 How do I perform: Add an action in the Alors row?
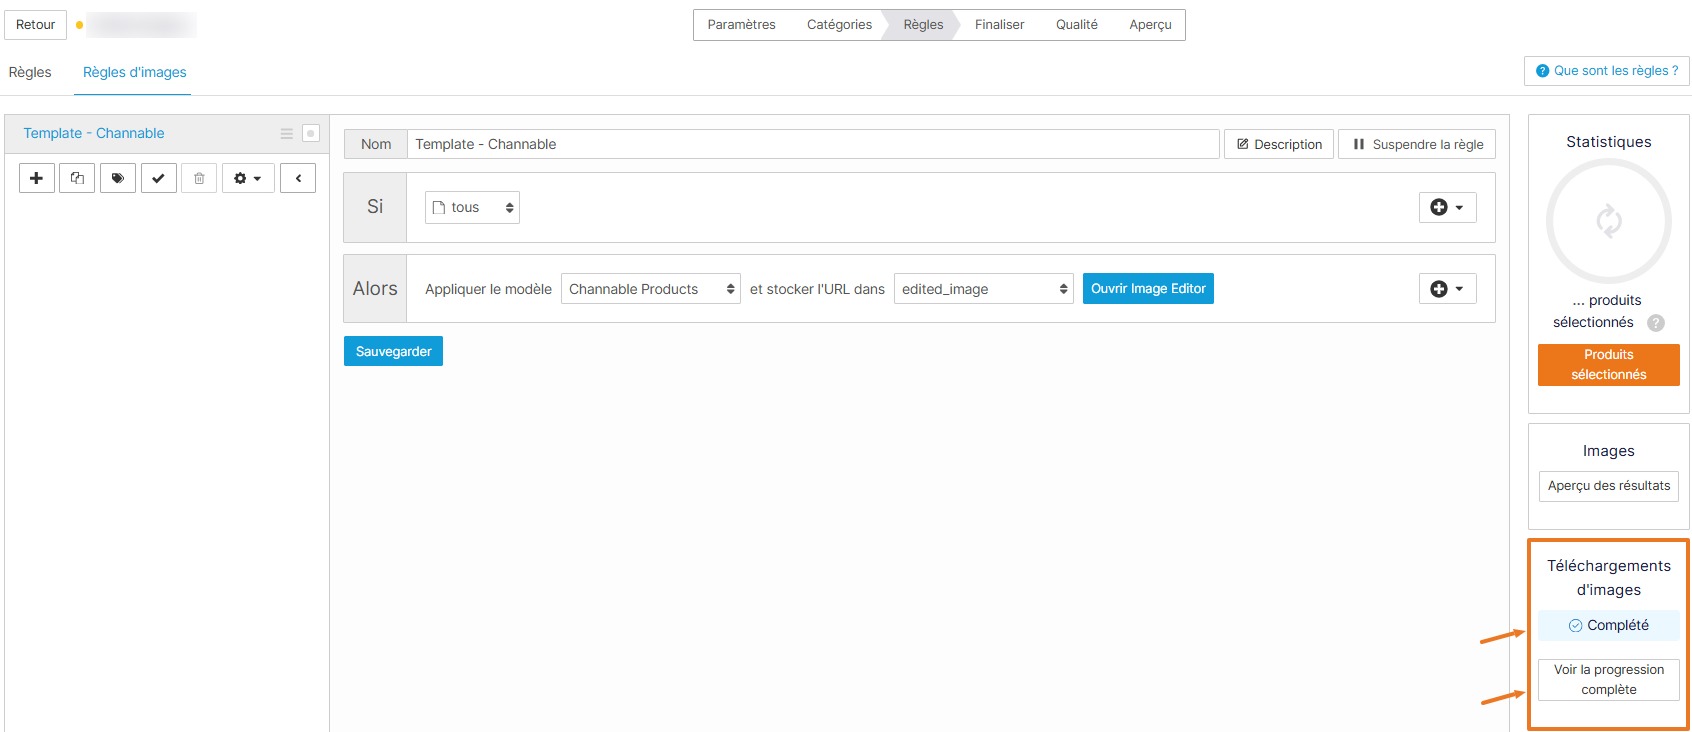(1447, 289)
